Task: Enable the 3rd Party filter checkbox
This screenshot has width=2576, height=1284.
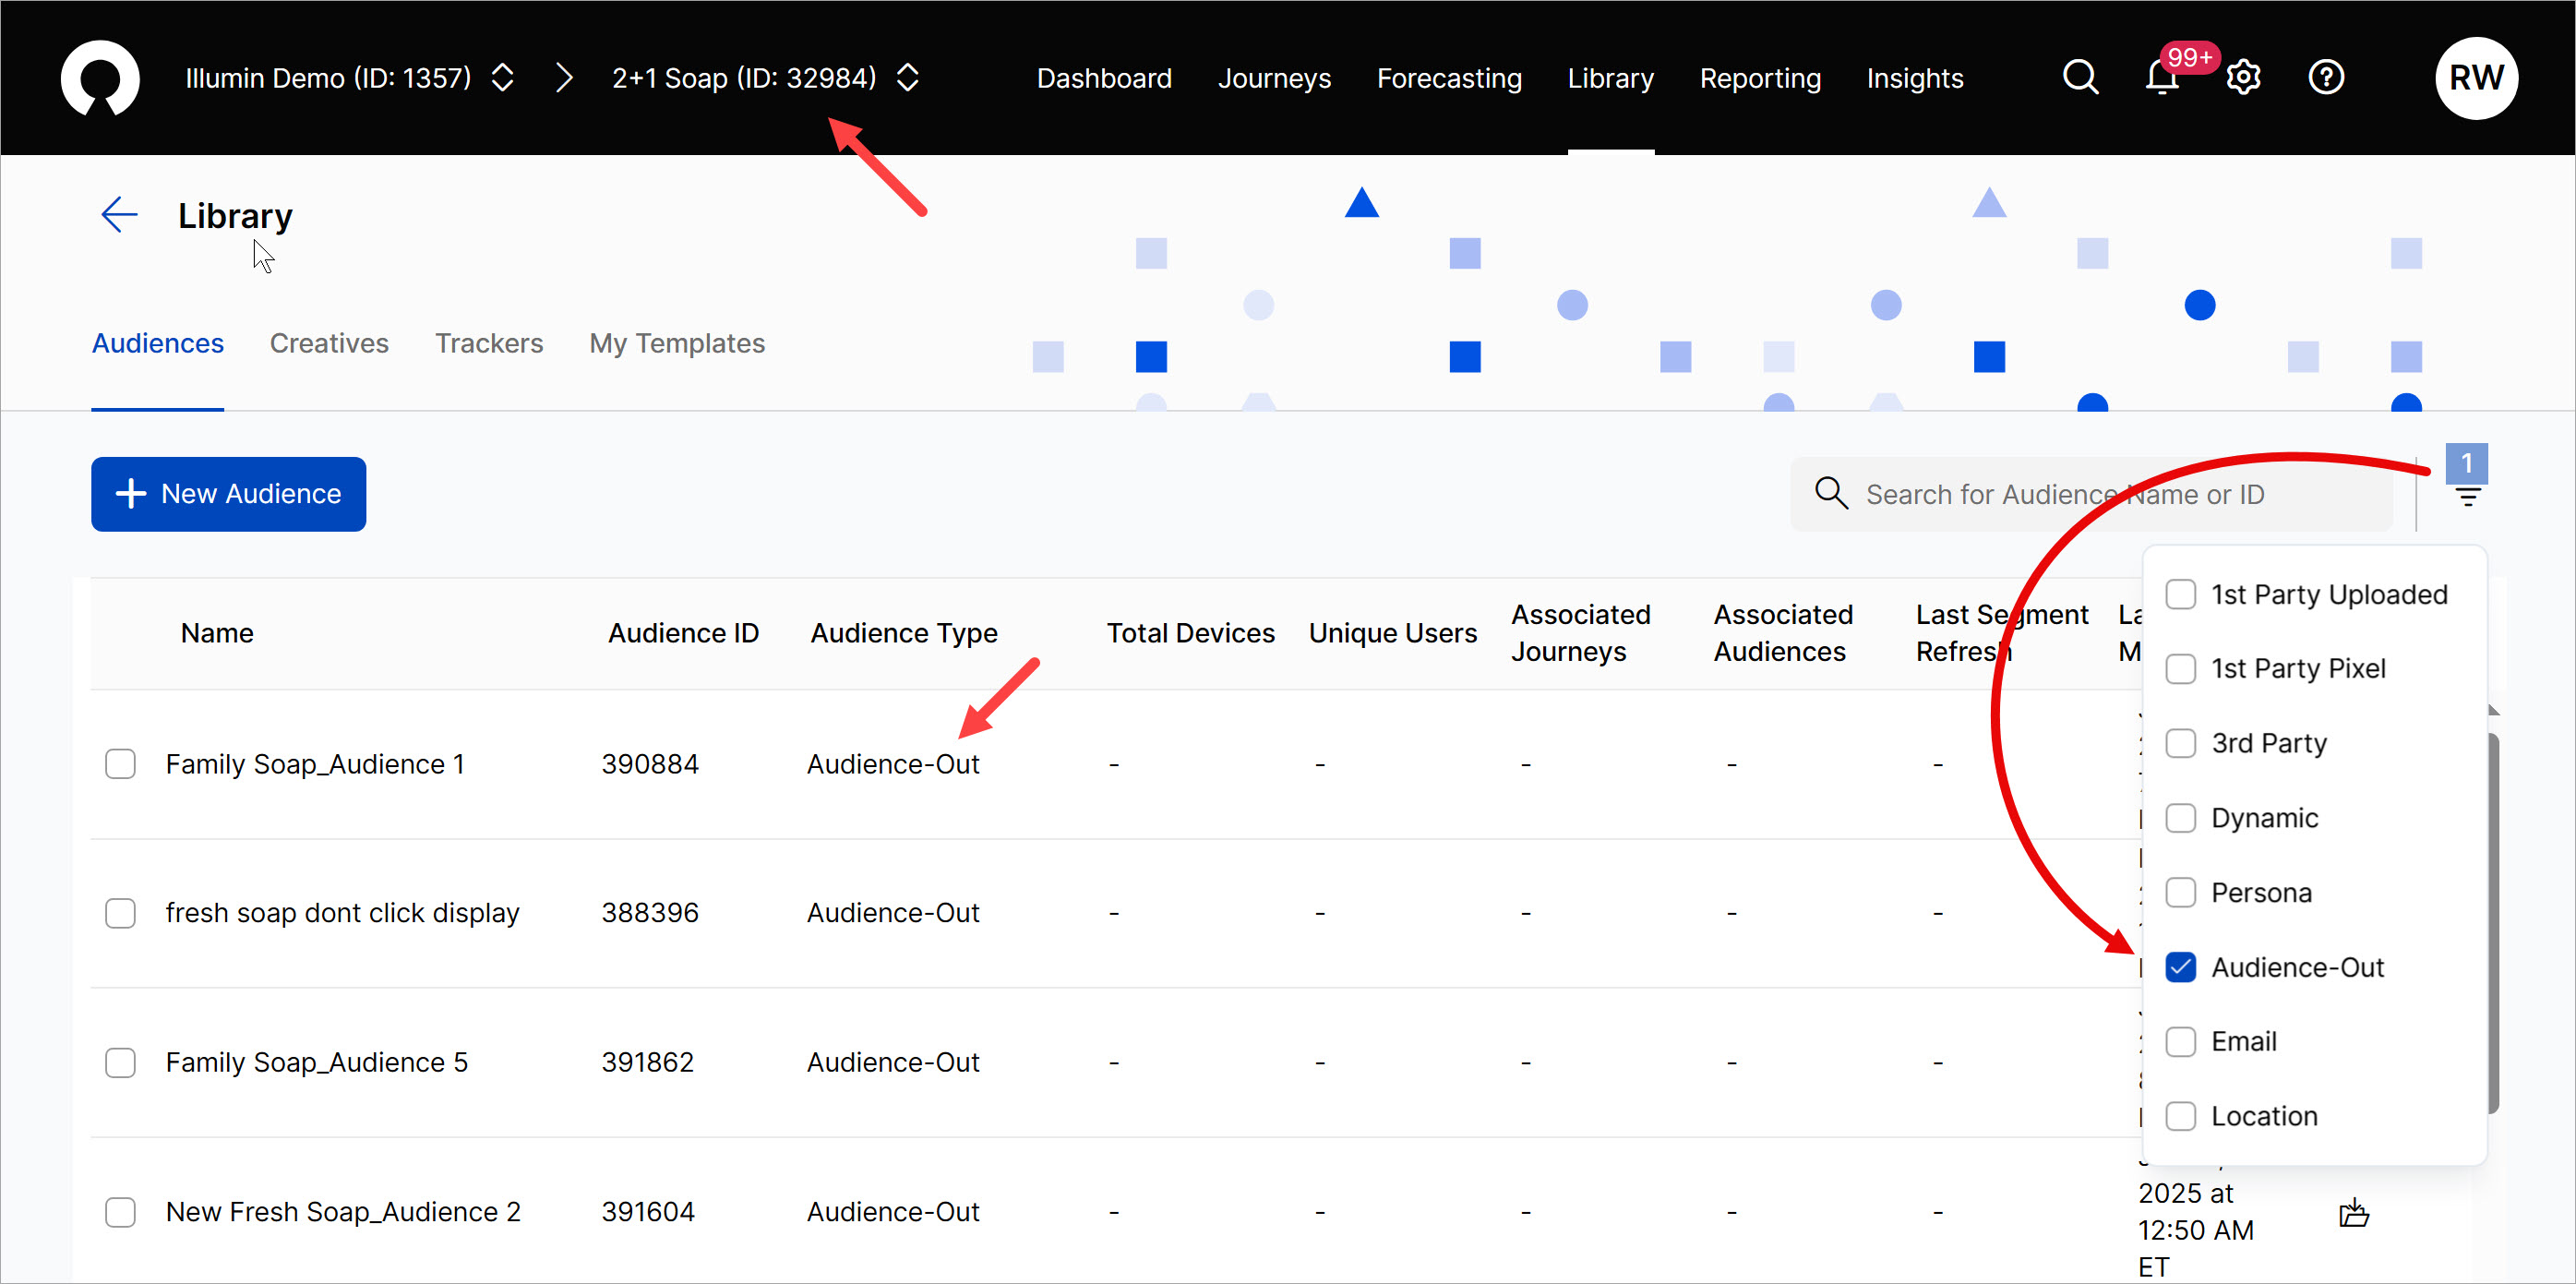Action: click(2180, 743)
